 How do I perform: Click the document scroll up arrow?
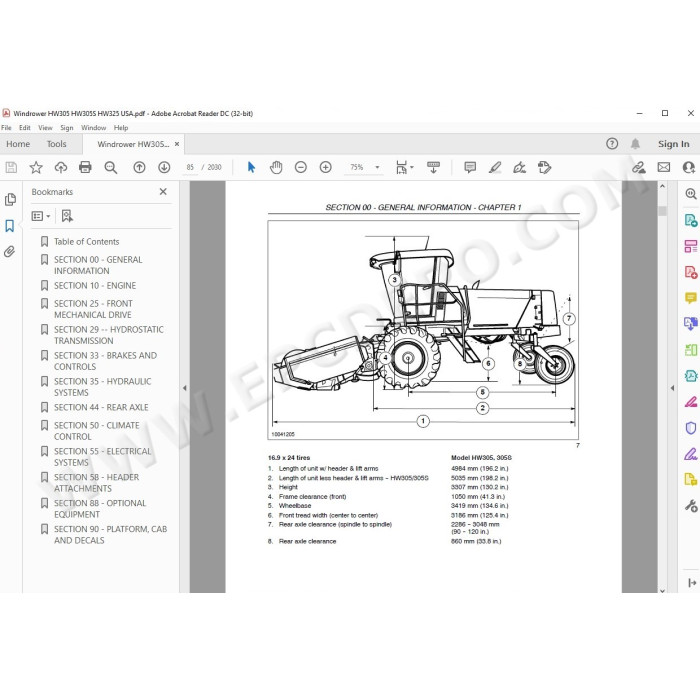tap(662, 186)
